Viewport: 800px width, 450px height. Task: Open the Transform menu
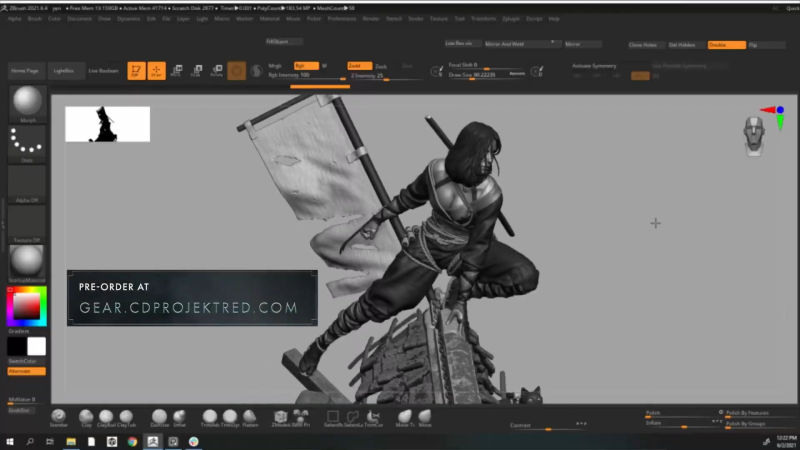coord(483,19)
